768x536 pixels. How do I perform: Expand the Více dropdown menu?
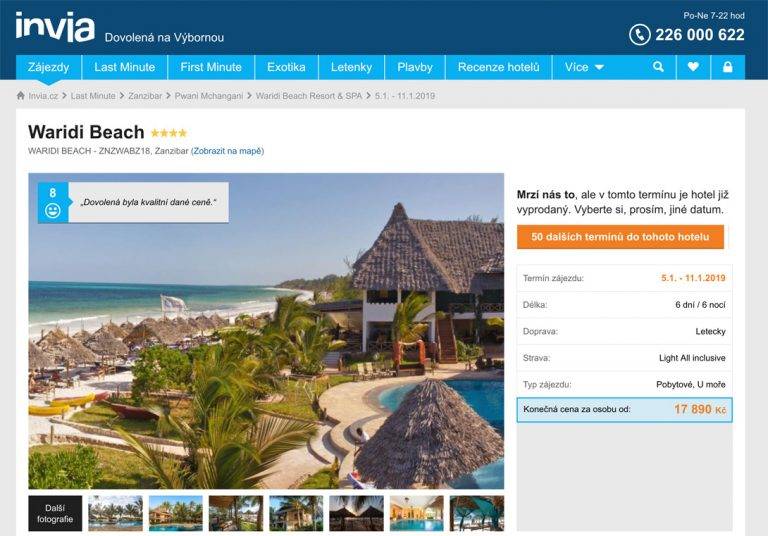pos(584,67)
